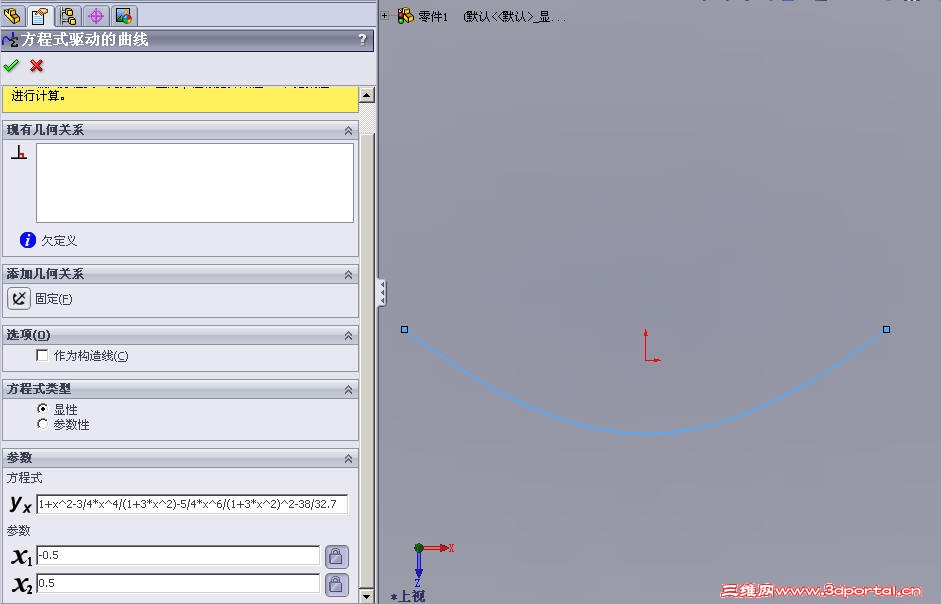Switch to the PropertyManager tab
The height and width of the screenshot is (604, 941).
[x=40, y=15]
